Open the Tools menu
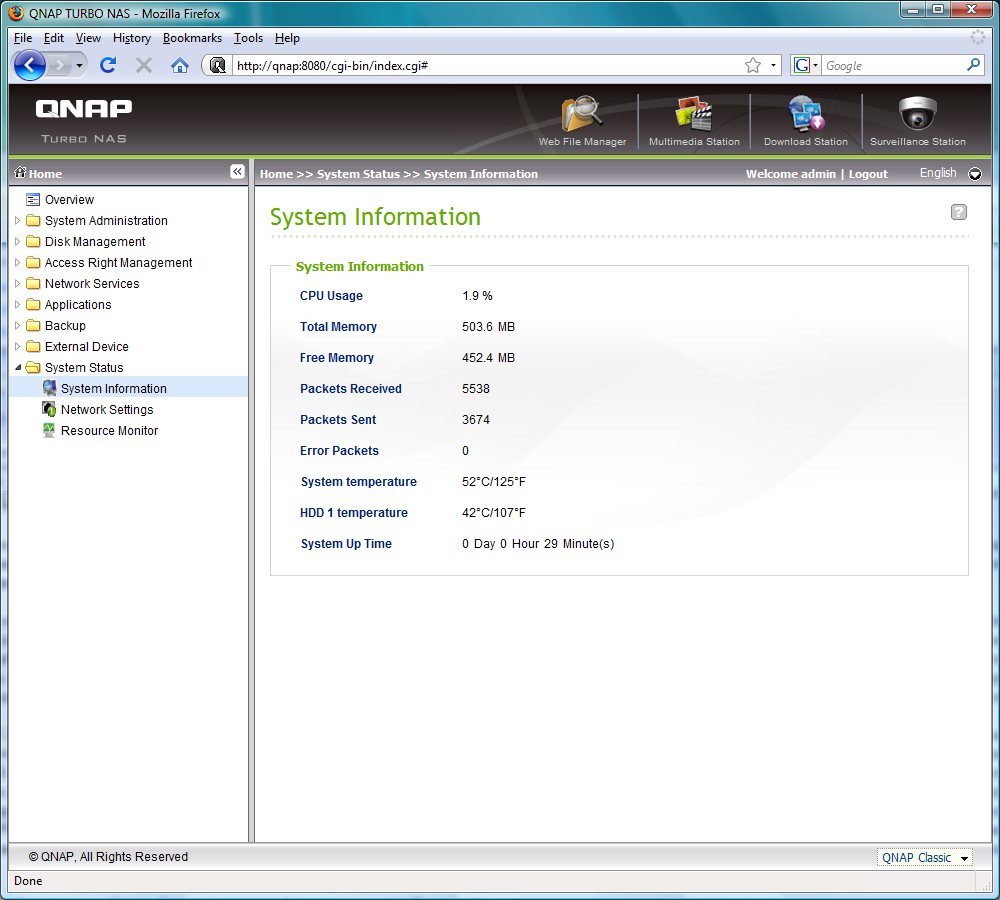1000x900 pixels. 248,38
